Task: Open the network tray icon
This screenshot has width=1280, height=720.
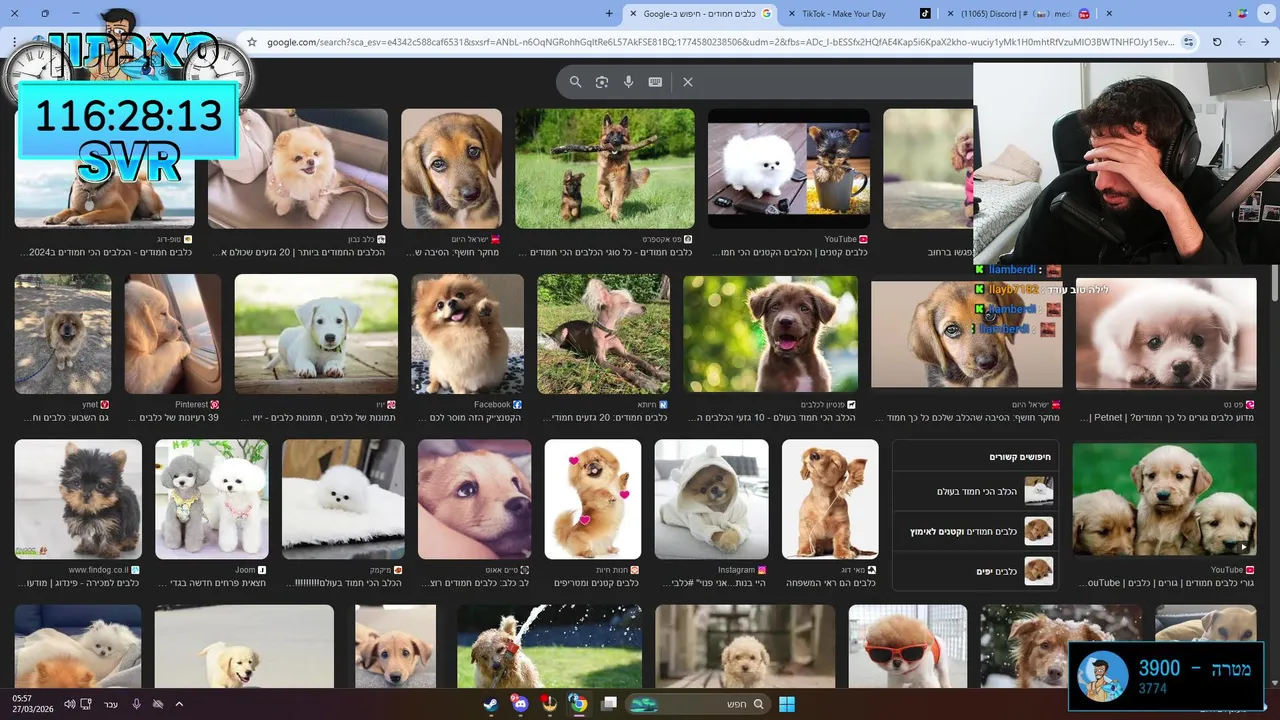Action: [x=86, y=704]
